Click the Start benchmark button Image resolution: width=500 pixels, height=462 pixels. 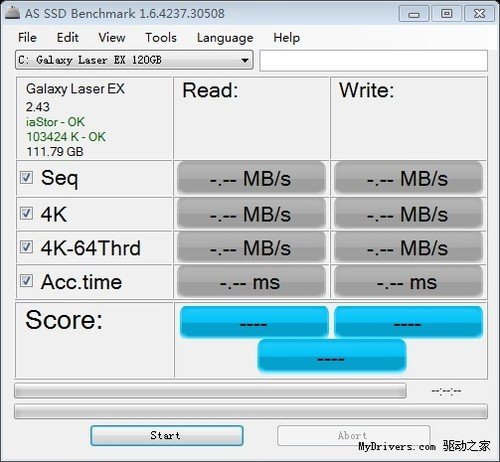coord(167,435)
